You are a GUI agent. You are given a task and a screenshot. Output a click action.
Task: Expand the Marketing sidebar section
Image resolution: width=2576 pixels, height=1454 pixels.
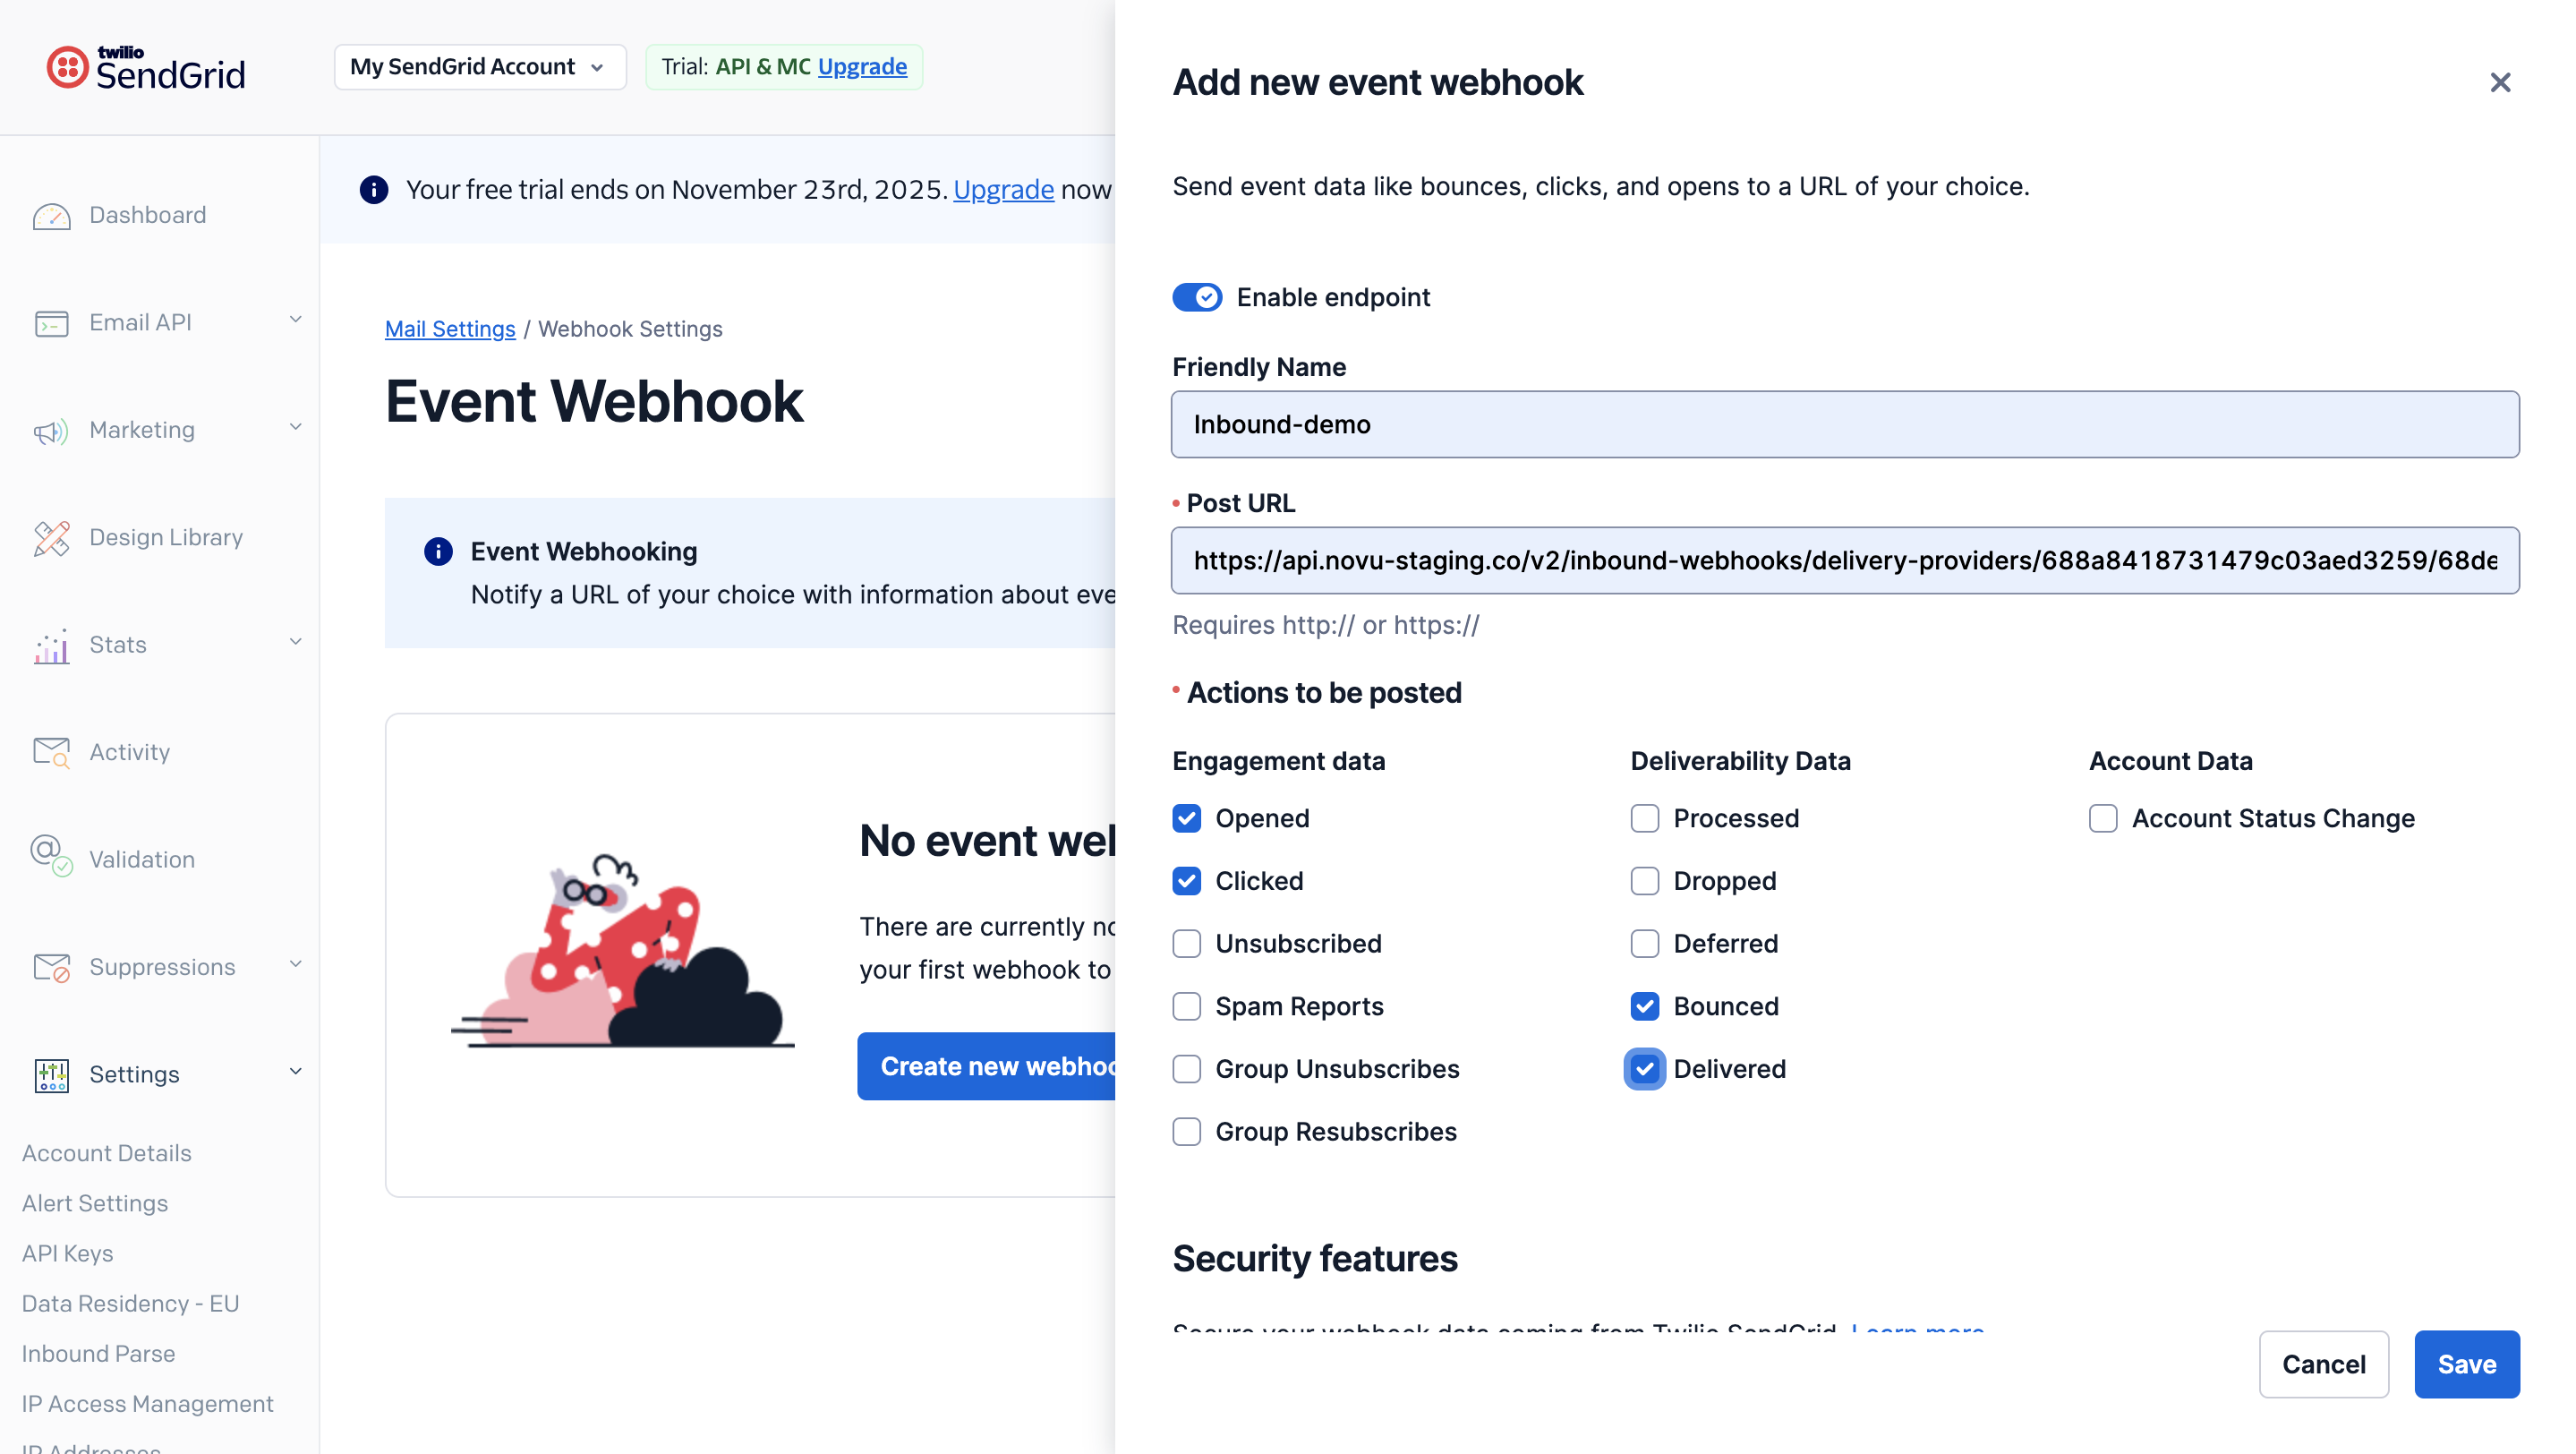coord(294,428)
